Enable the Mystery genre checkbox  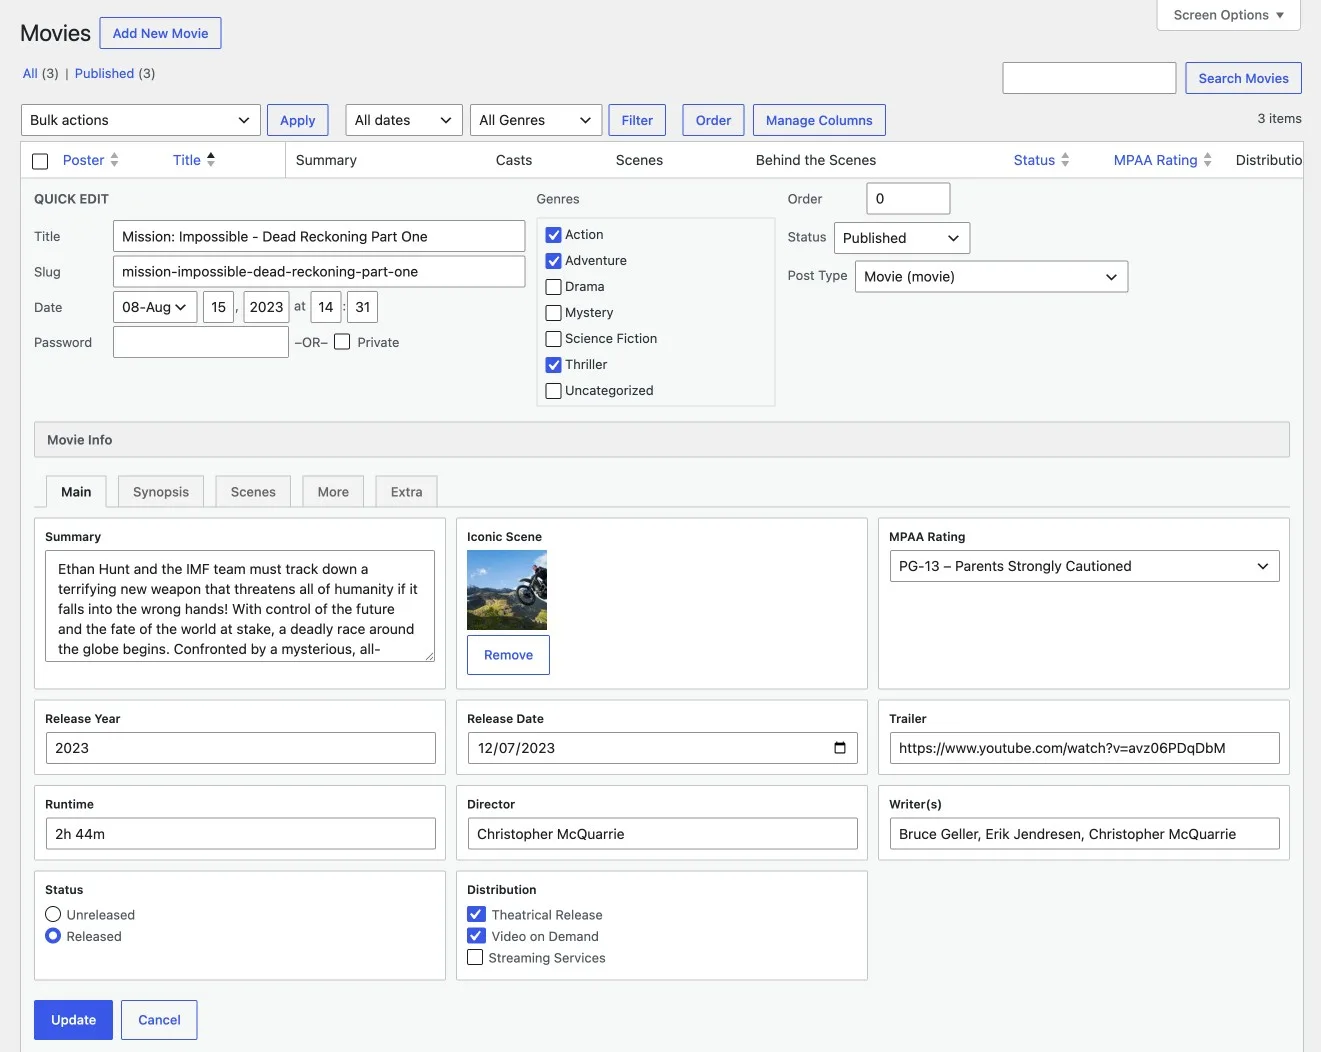[553, 313]
